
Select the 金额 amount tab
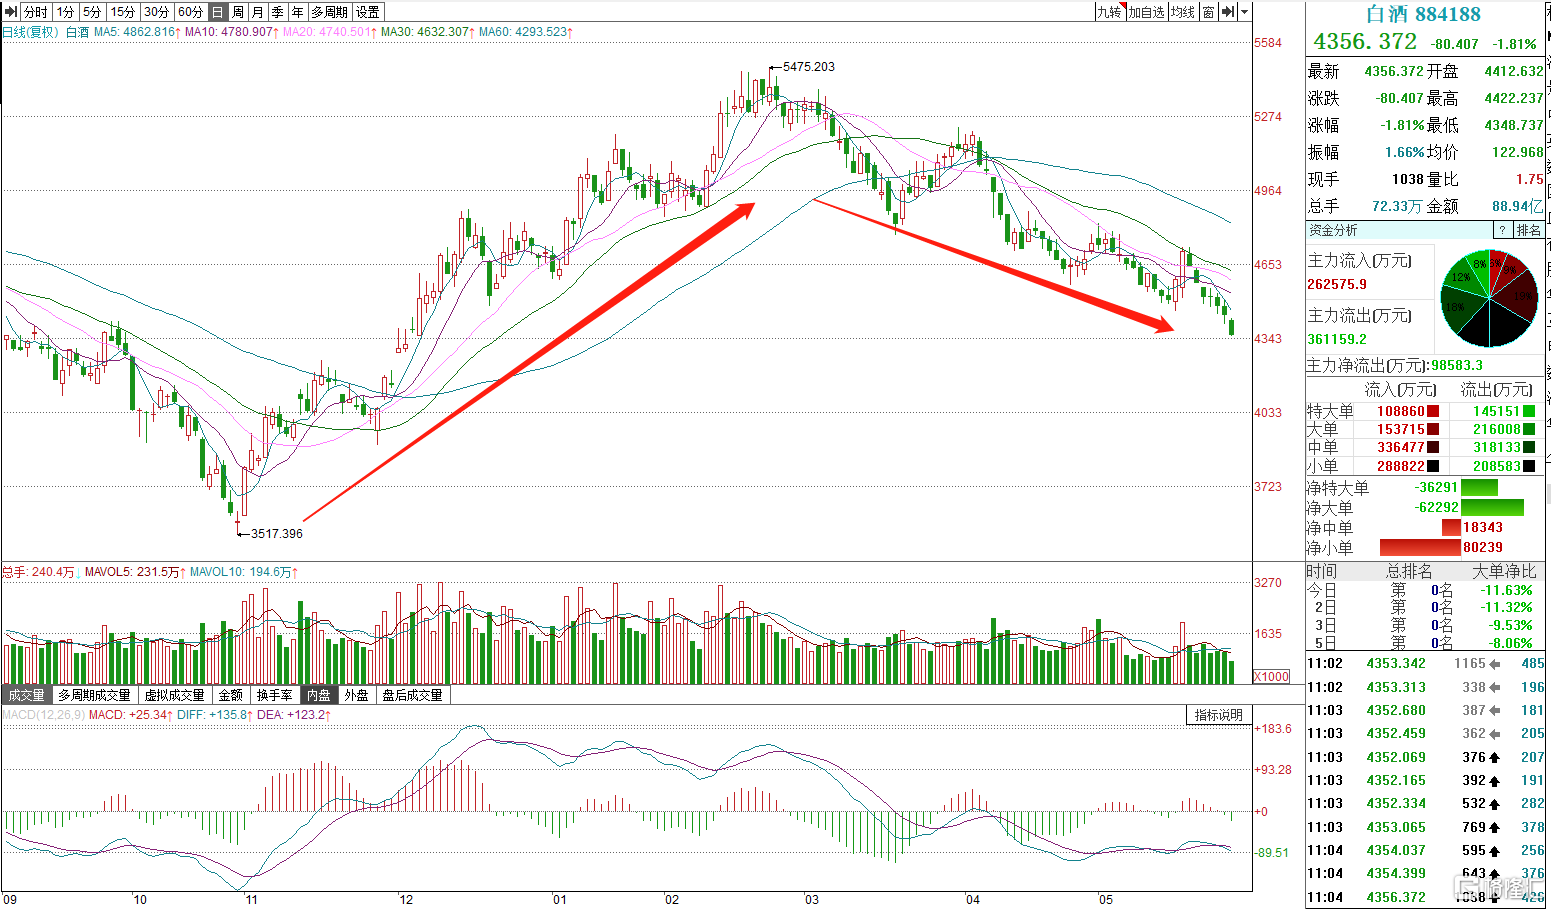click(231, 695)
